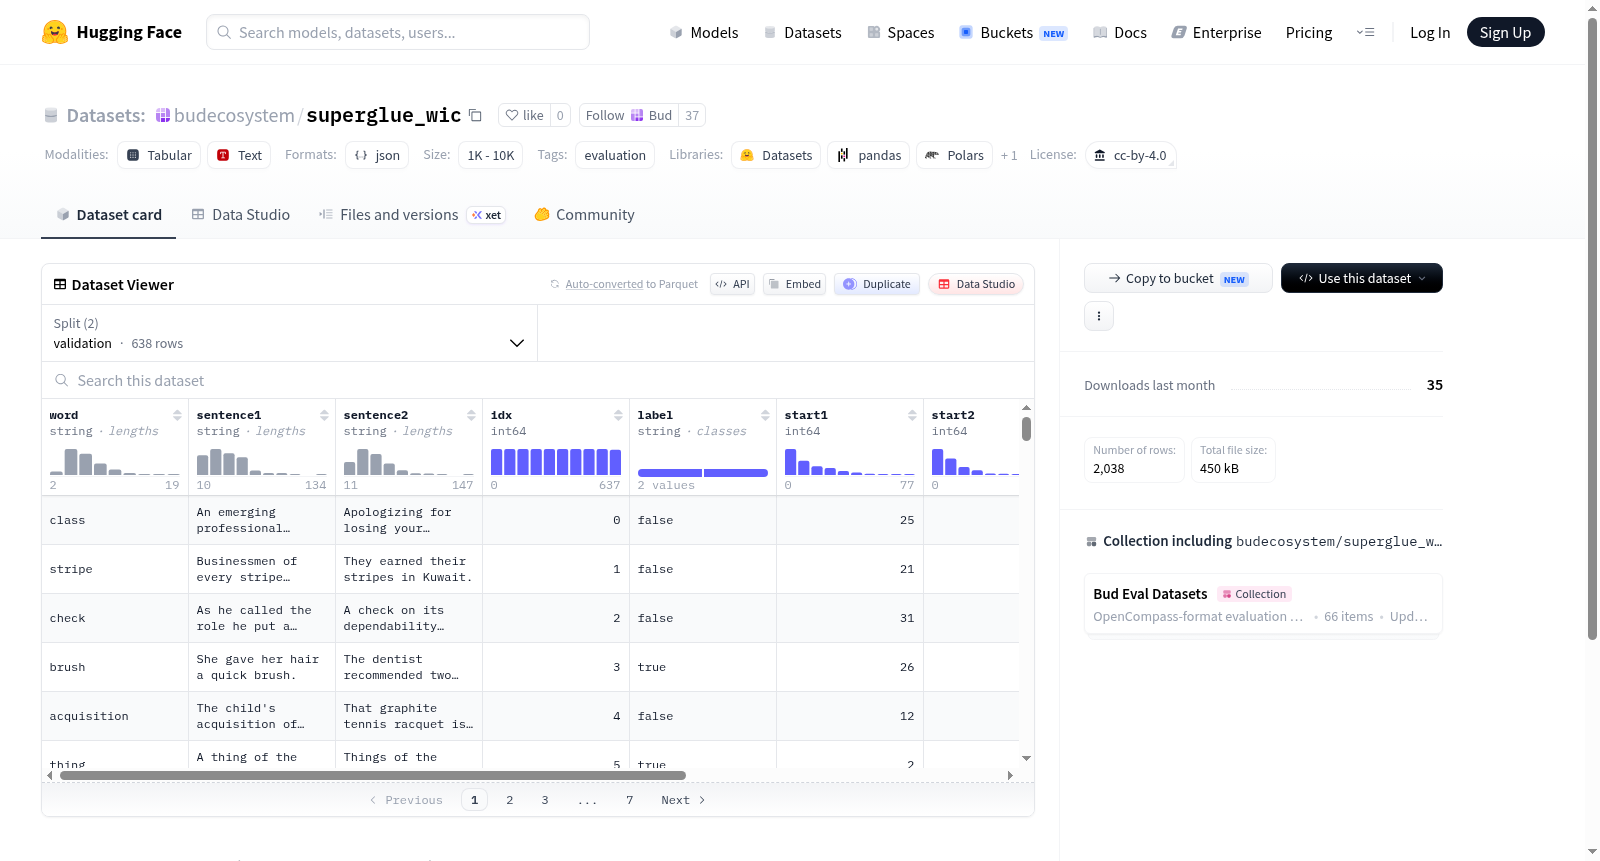1600x861 pixels.
Task: Click the follower count 37
Action: coord(692,115)
